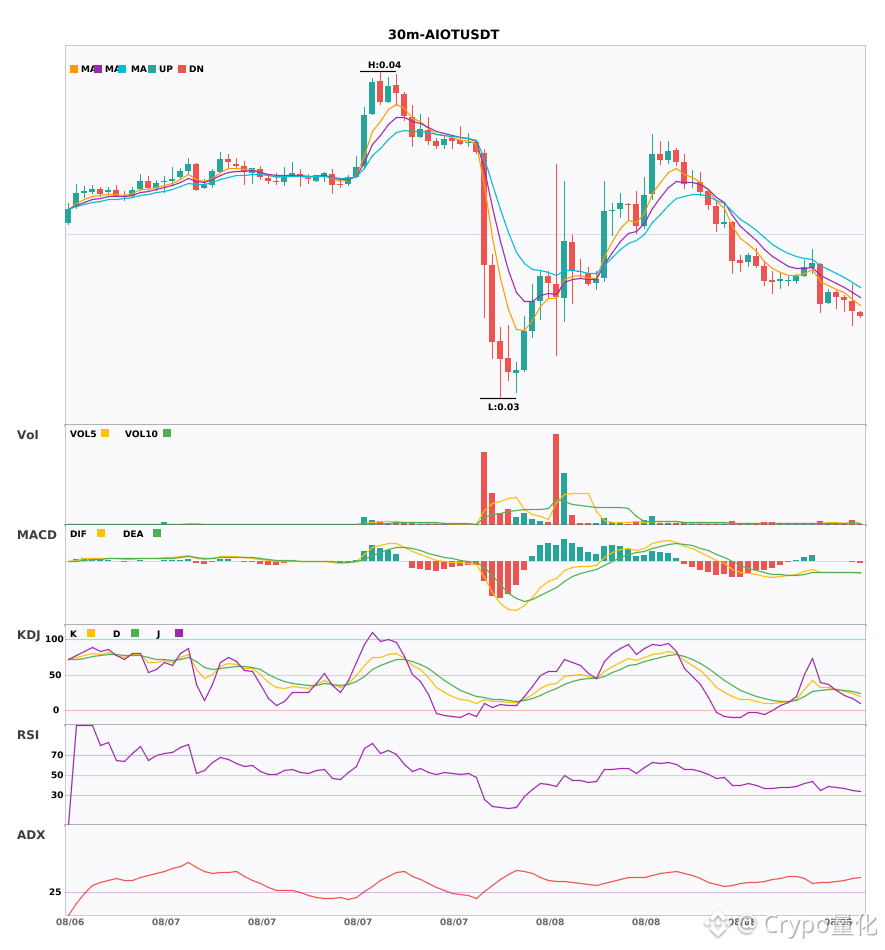Click the 08/06 date axis label
This screenshot has height=950, width=885.
tap(70, 922)
